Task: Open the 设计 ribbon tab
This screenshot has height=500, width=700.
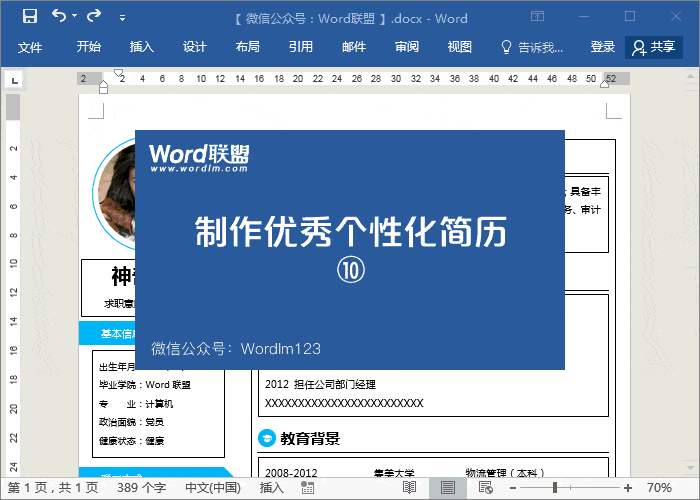Action: [x=195, y=47]
